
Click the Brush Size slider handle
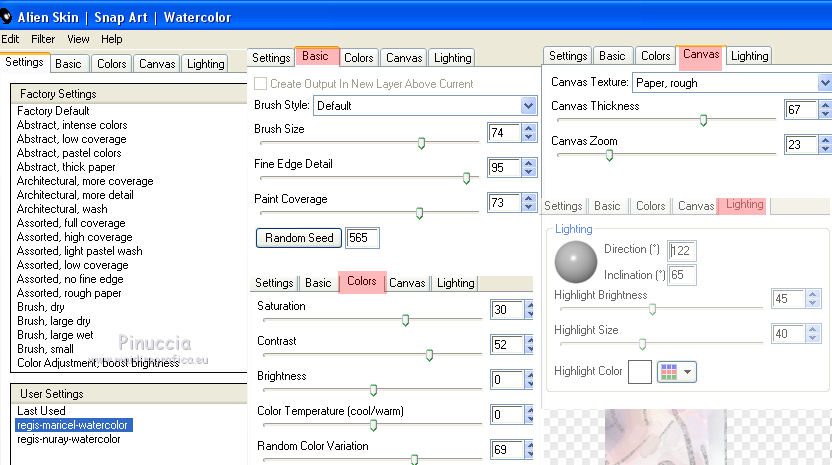coord(421,143)
